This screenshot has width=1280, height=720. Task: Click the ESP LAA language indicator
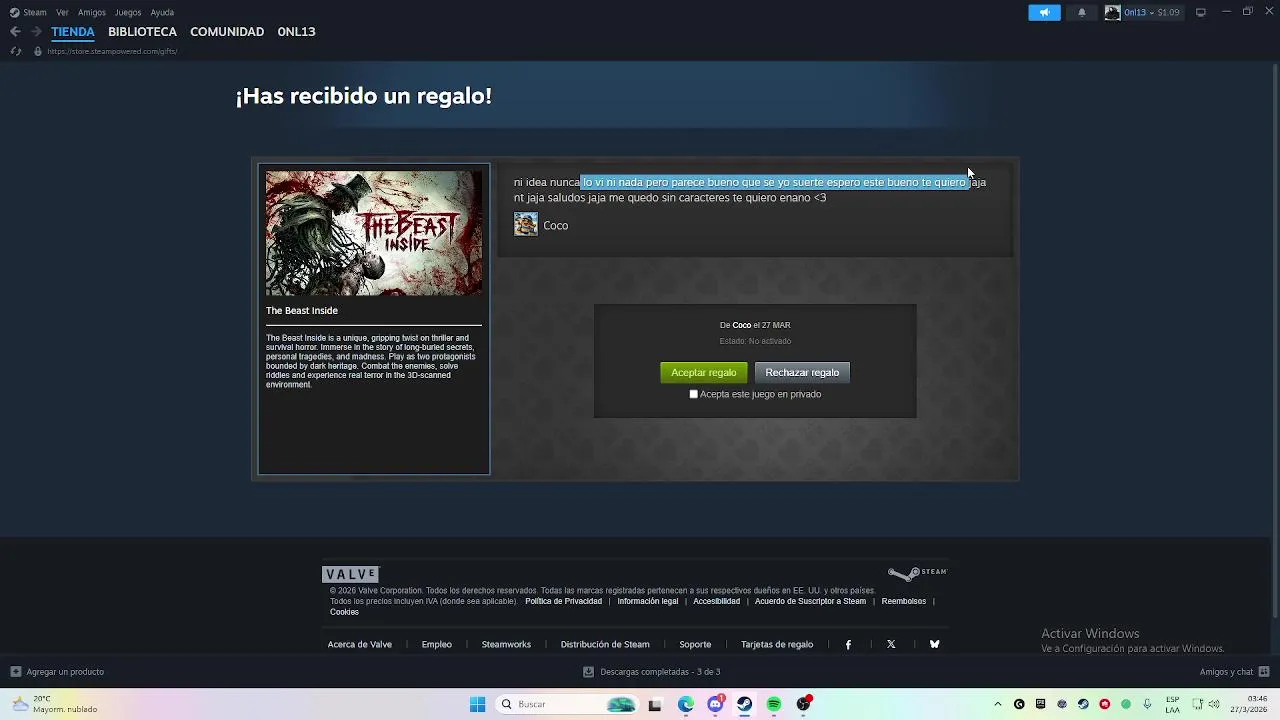click(1172, 704)
